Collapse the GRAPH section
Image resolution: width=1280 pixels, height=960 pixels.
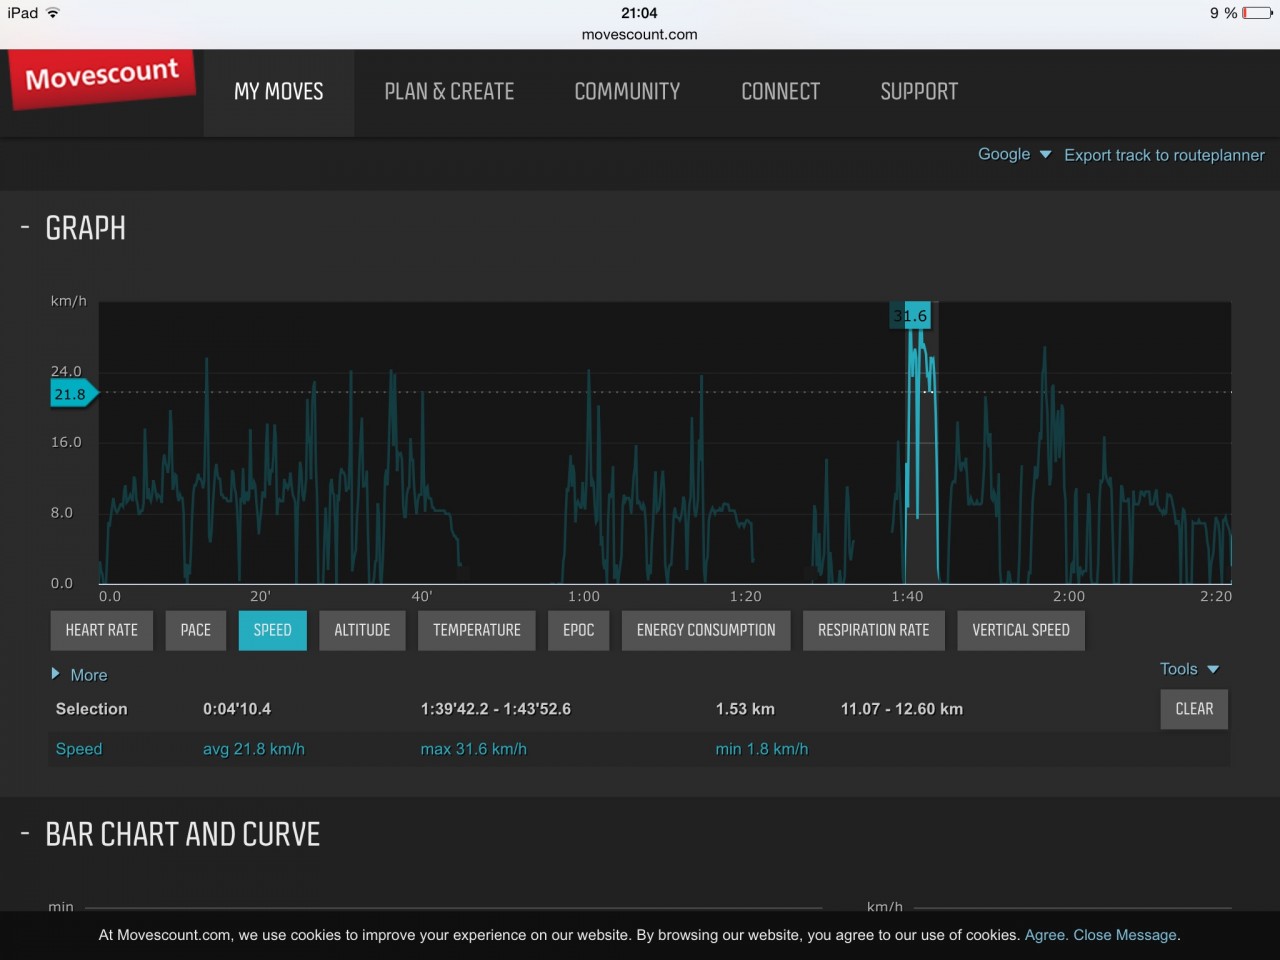[x=25, y=229]
